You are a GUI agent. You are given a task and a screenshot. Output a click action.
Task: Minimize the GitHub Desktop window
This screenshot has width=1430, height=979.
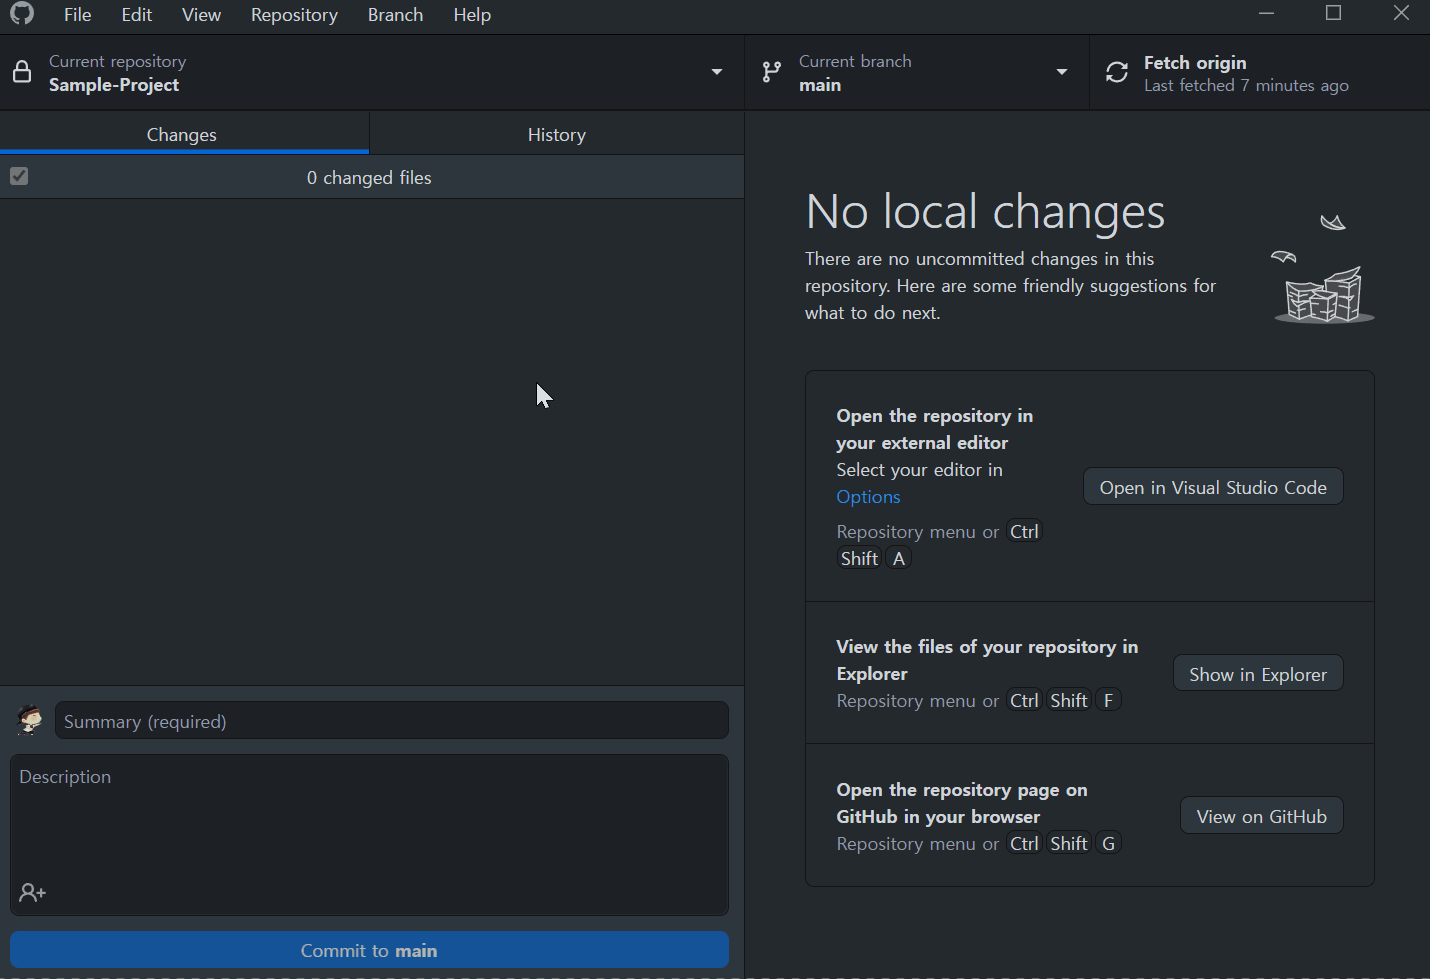click(x=1266, y=13)
